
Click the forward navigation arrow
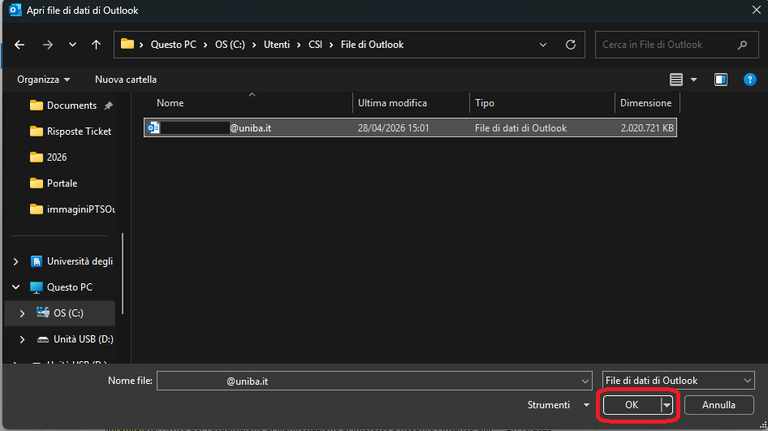click(x=48, y=45)
